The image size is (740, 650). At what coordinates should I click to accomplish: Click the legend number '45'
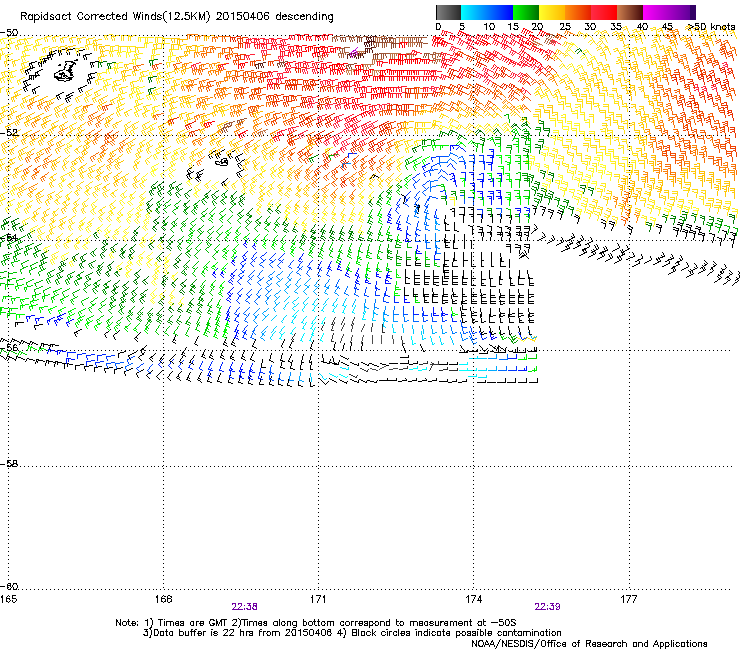667,27
